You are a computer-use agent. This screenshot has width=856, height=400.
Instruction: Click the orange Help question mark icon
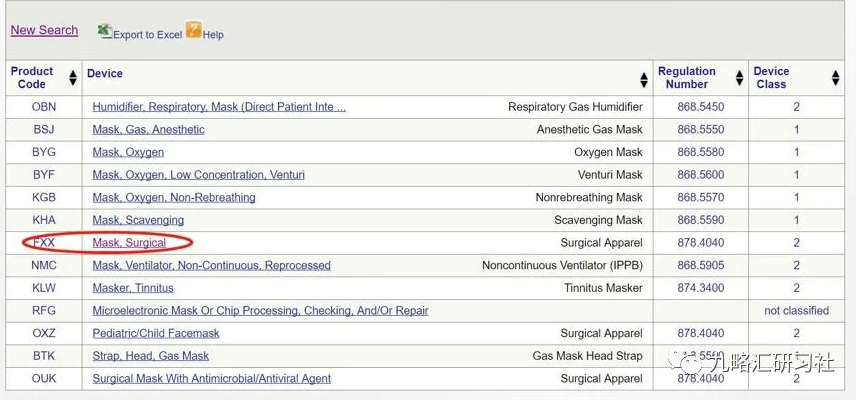(x=193, y=30)
